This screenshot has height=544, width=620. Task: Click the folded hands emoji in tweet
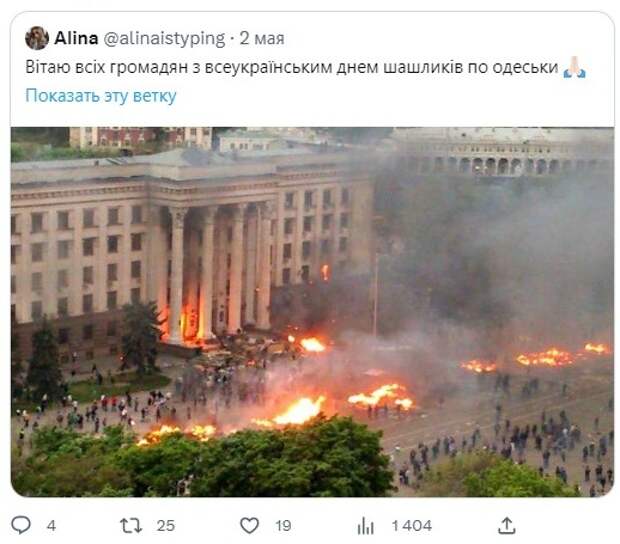pyautogui.click(x=575, y=67)
